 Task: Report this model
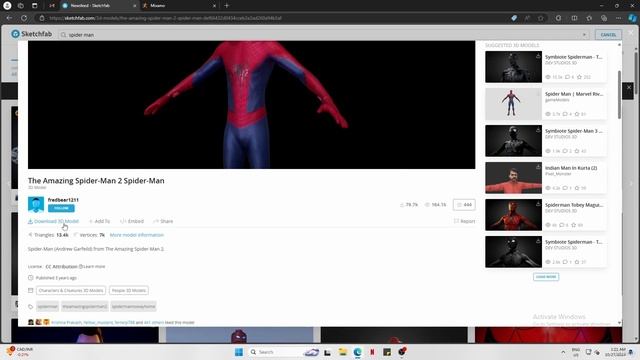464,221
